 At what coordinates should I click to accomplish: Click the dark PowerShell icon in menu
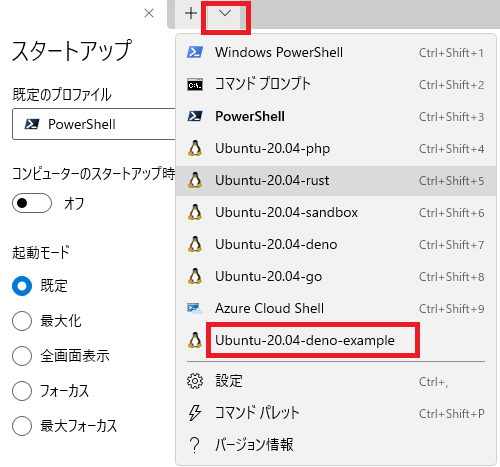tap(195, 116)
